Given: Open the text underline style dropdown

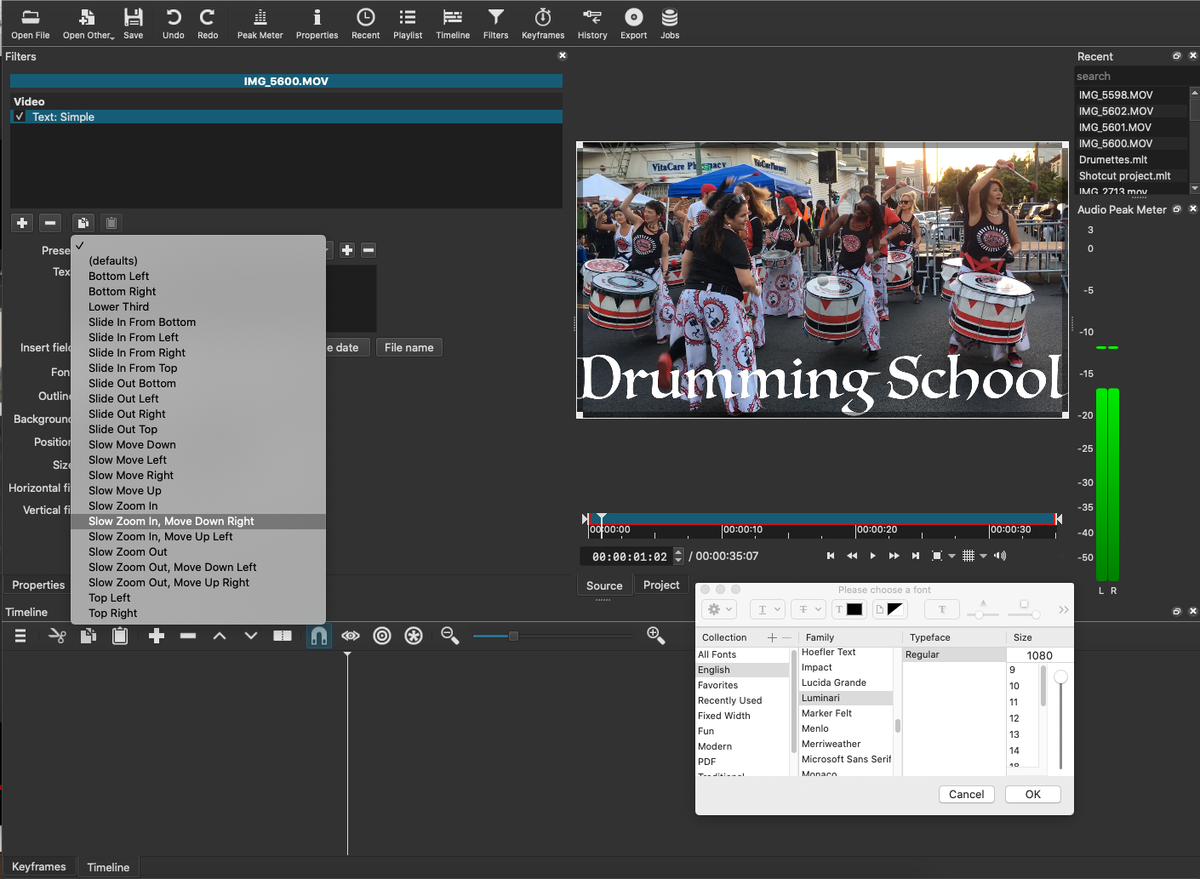Looking at the screenshot, I should point(767,609).
